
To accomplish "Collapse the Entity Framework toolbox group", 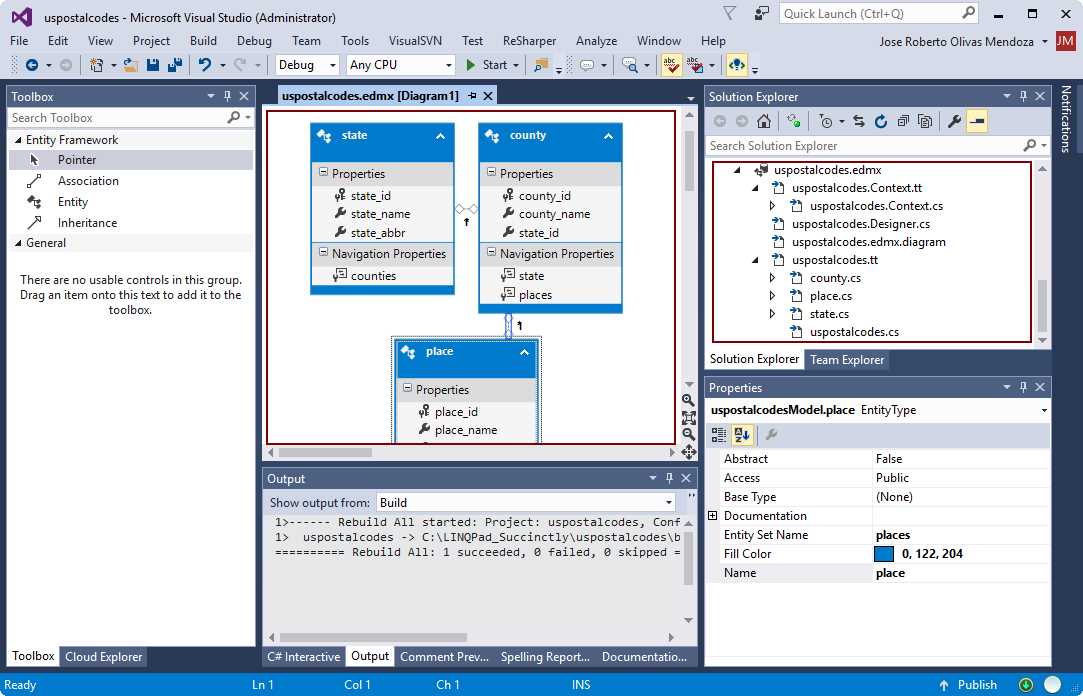I will pyautogui.click(x=19, y=140).
